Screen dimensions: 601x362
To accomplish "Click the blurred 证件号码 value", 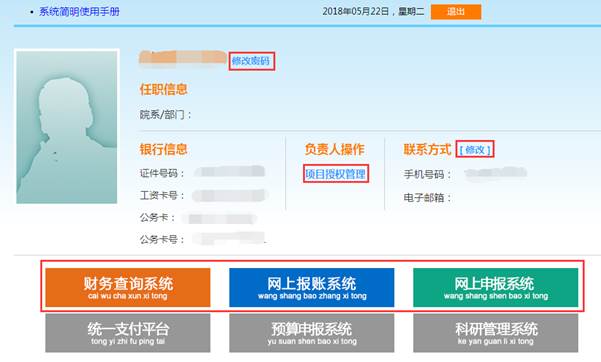I will [x=230, y=171].
